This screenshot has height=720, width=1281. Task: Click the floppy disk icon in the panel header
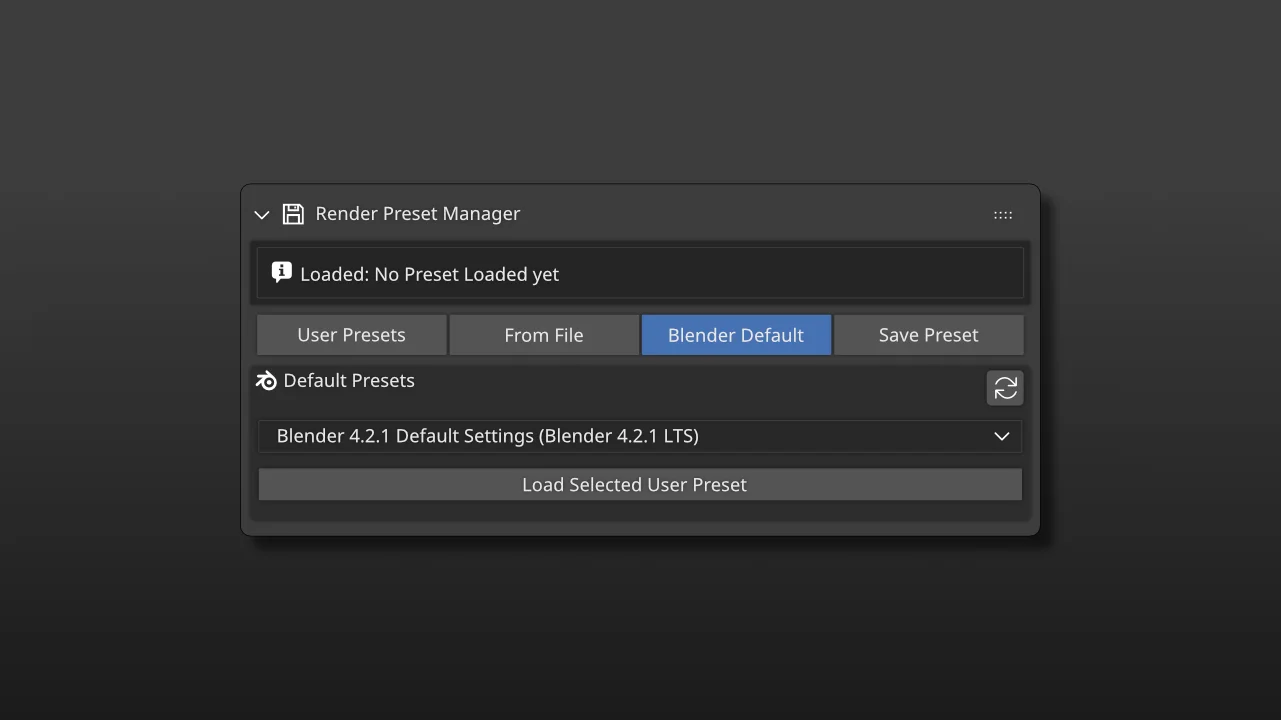293,213
